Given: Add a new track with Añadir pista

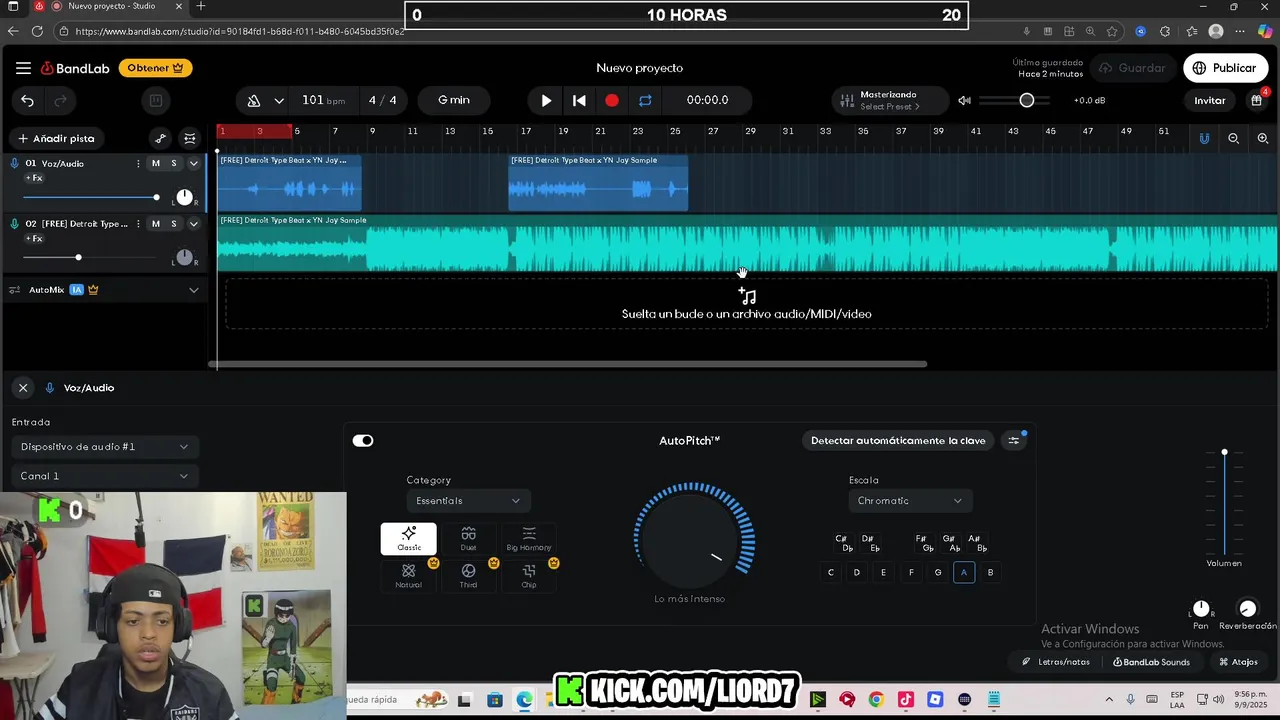Looking at the screenshot, I should coord(56,138).
